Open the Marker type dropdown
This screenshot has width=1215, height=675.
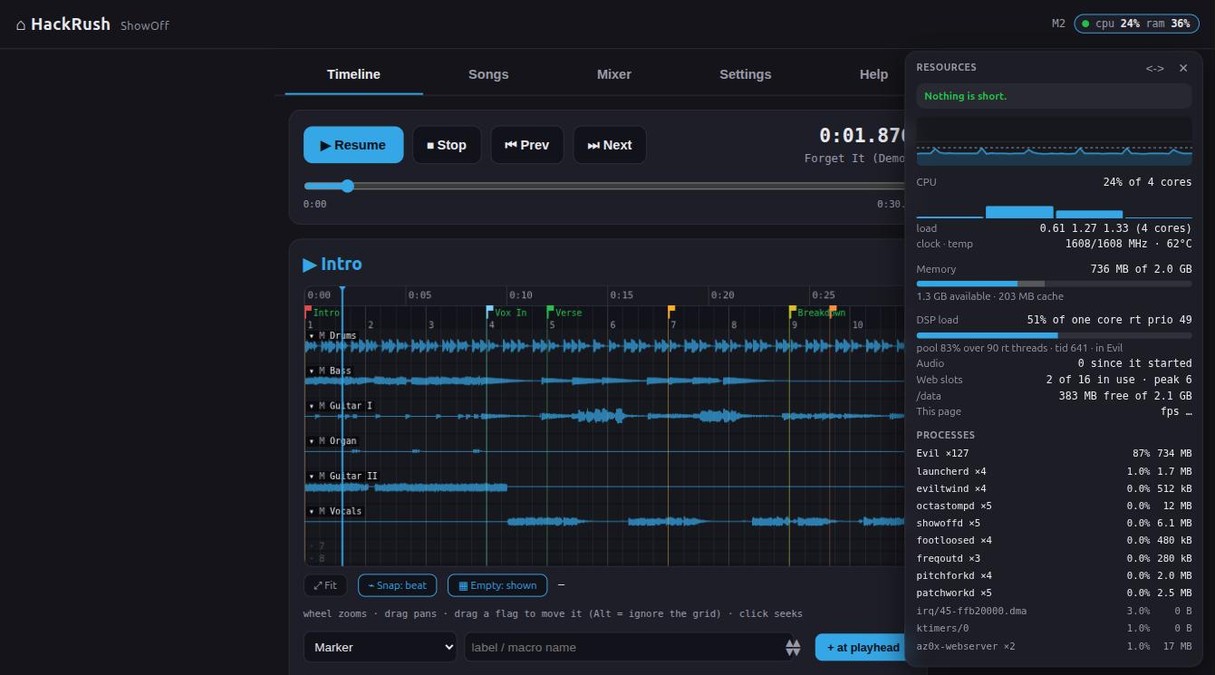380,647
